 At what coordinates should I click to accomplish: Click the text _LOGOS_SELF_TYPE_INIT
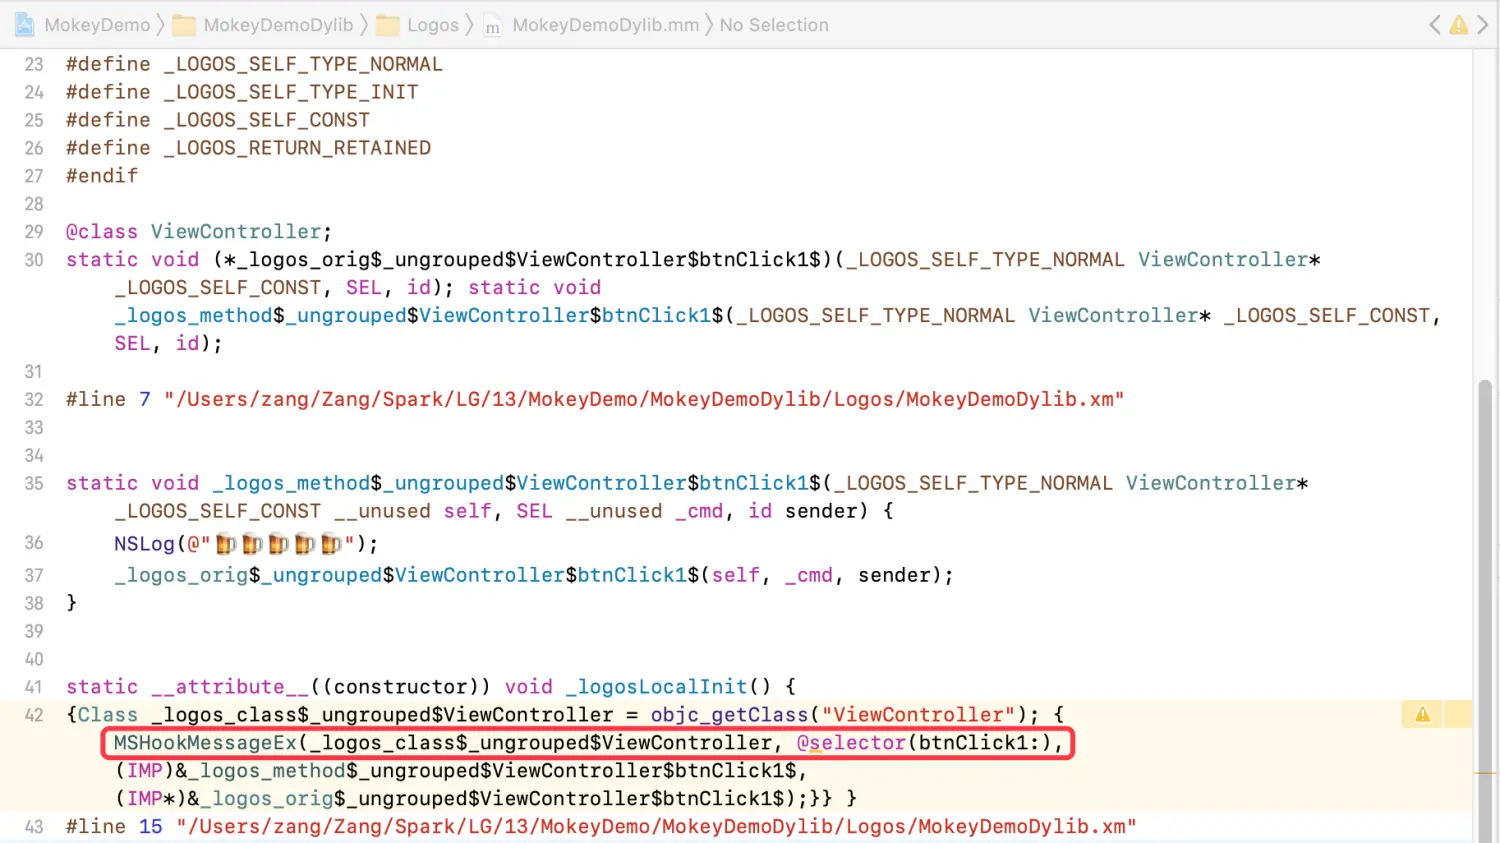point(291,92)
